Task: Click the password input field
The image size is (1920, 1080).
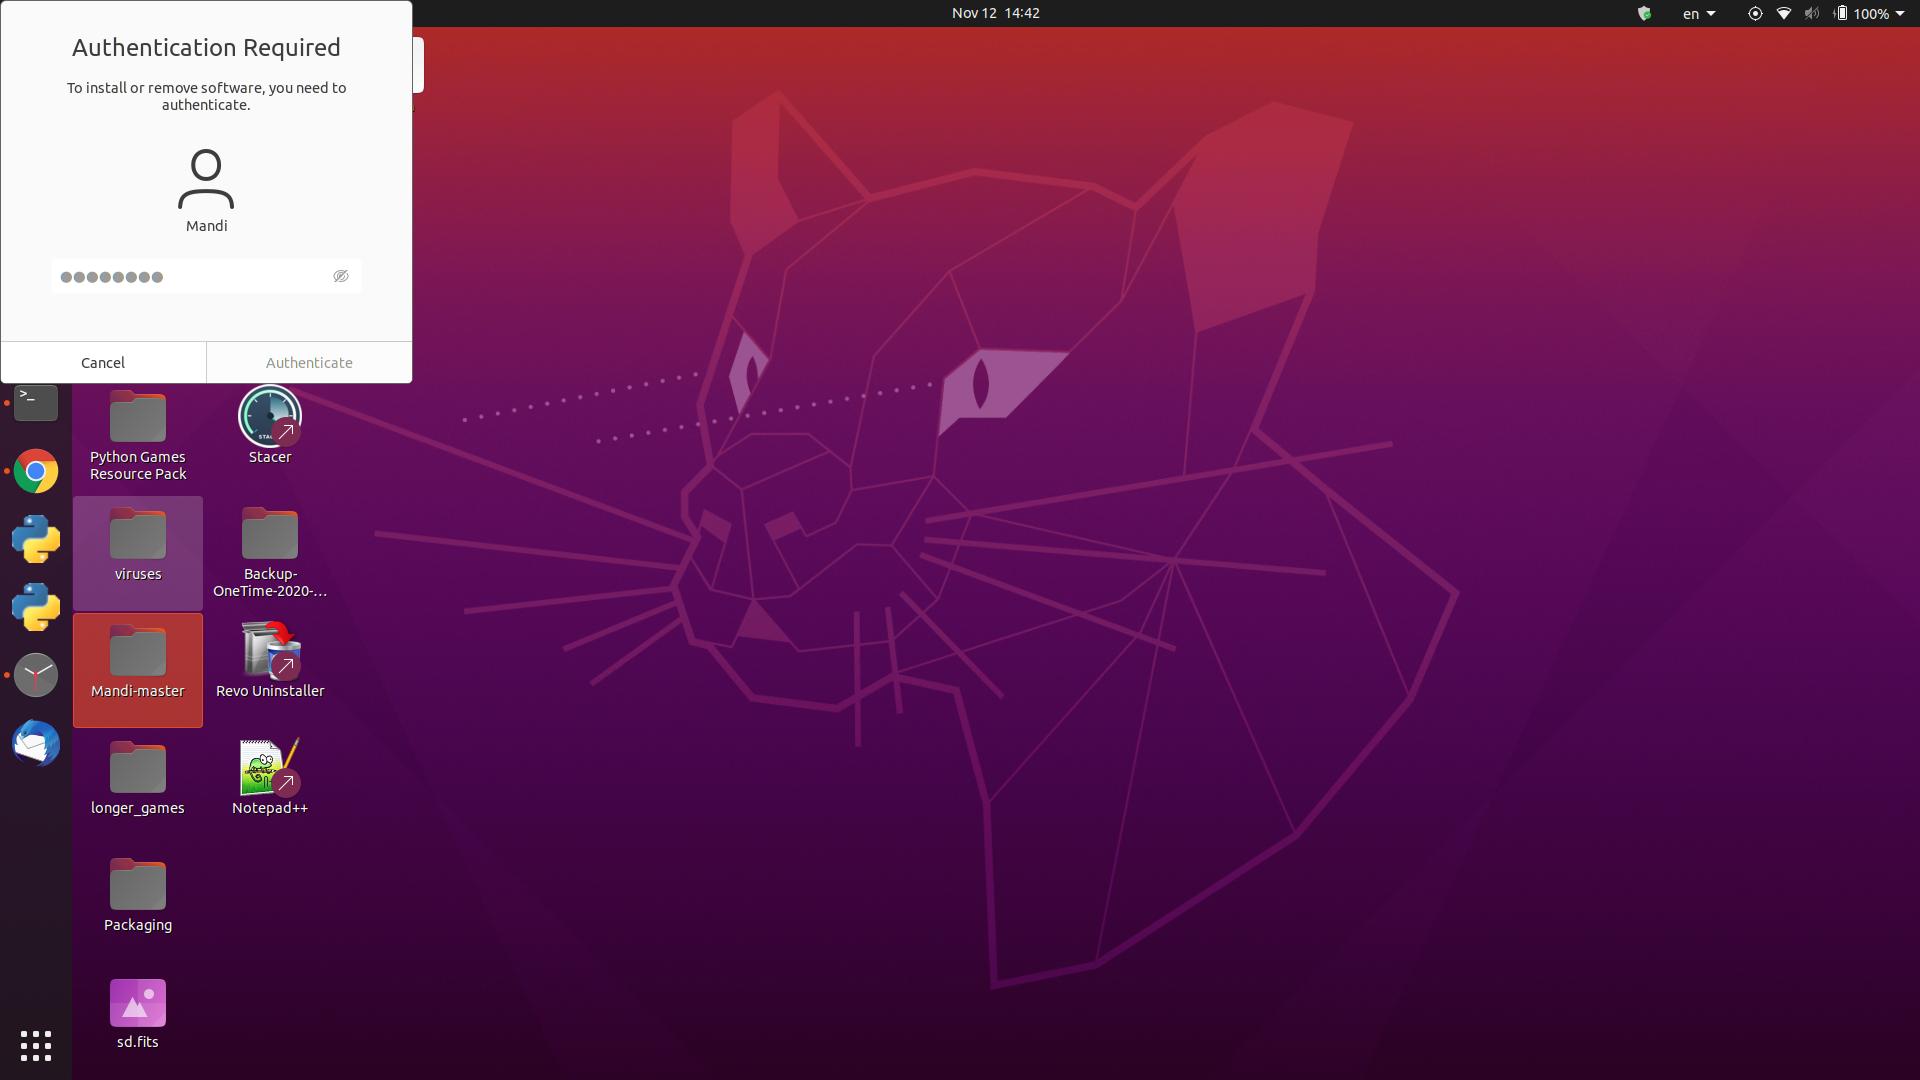Action: [x=190, y=276]
